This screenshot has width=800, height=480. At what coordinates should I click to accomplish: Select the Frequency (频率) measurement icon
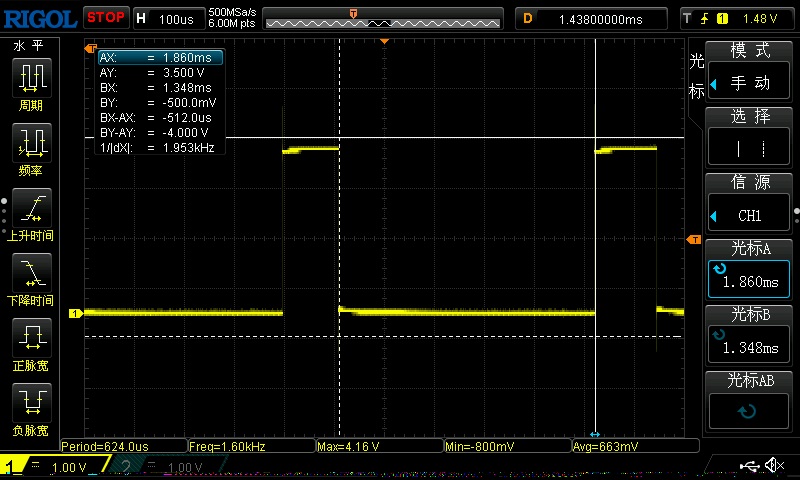point(32,142)
